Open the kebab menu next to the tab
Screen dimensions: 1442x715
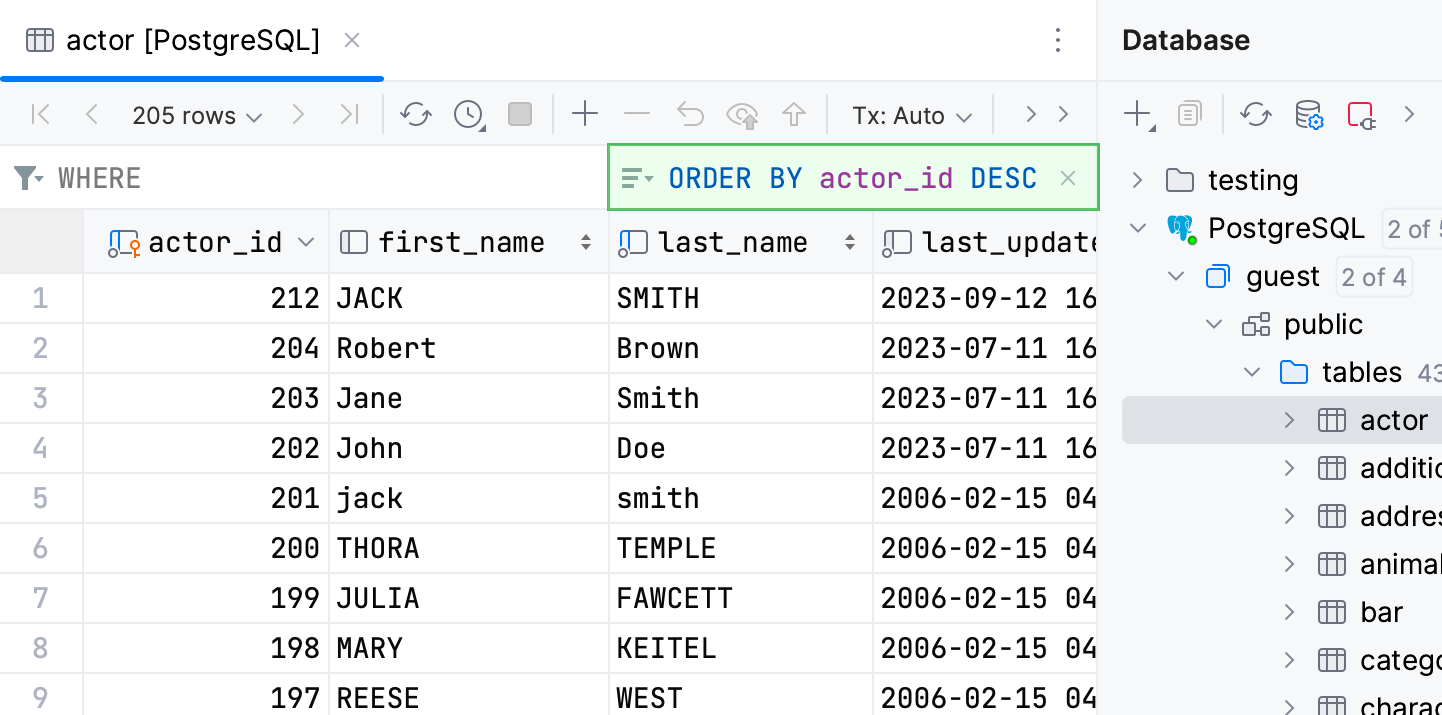point(1058,40)
